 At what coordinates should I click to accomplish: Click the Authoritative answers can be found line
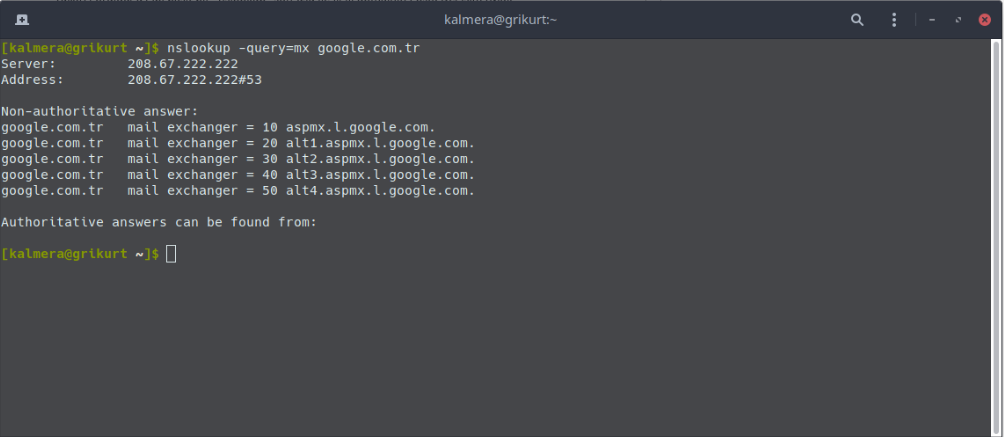click(159, 222)
